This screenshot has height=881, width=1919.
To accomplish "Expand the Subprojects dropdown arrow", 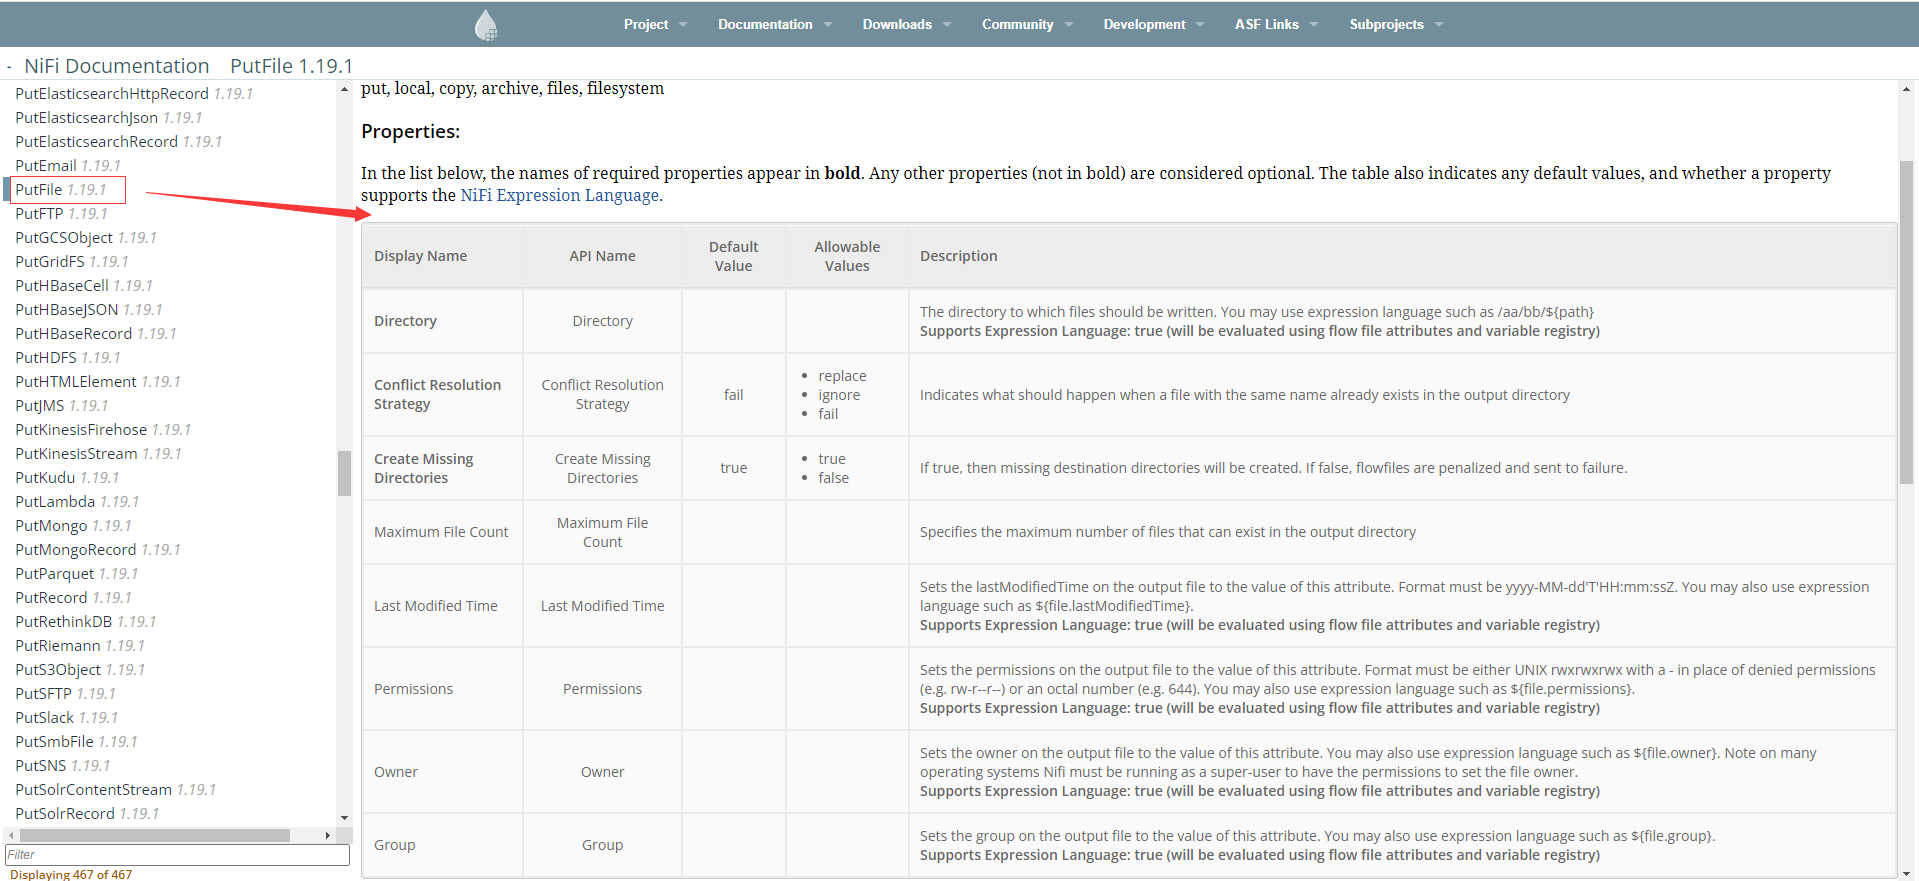I will (x=1439, y=25).
